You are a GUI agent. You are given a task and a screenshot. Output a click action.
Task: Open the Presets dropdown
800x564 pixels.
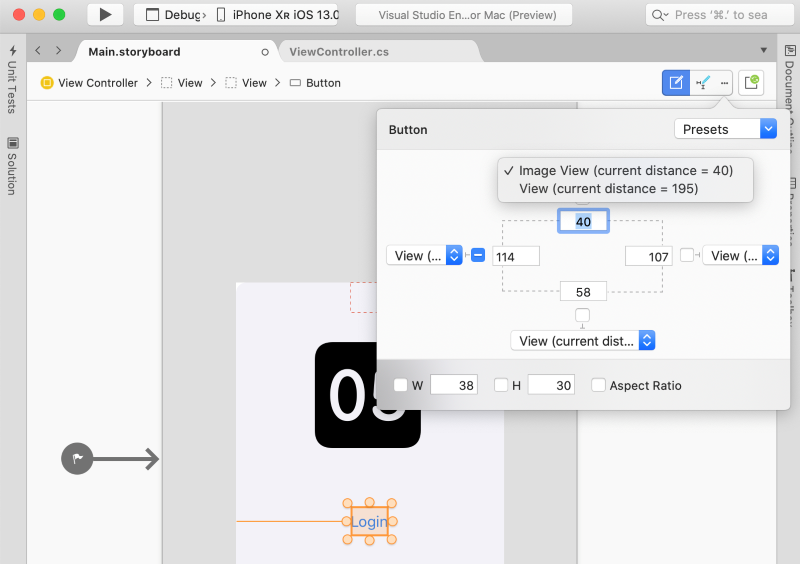tap(724, 129)
